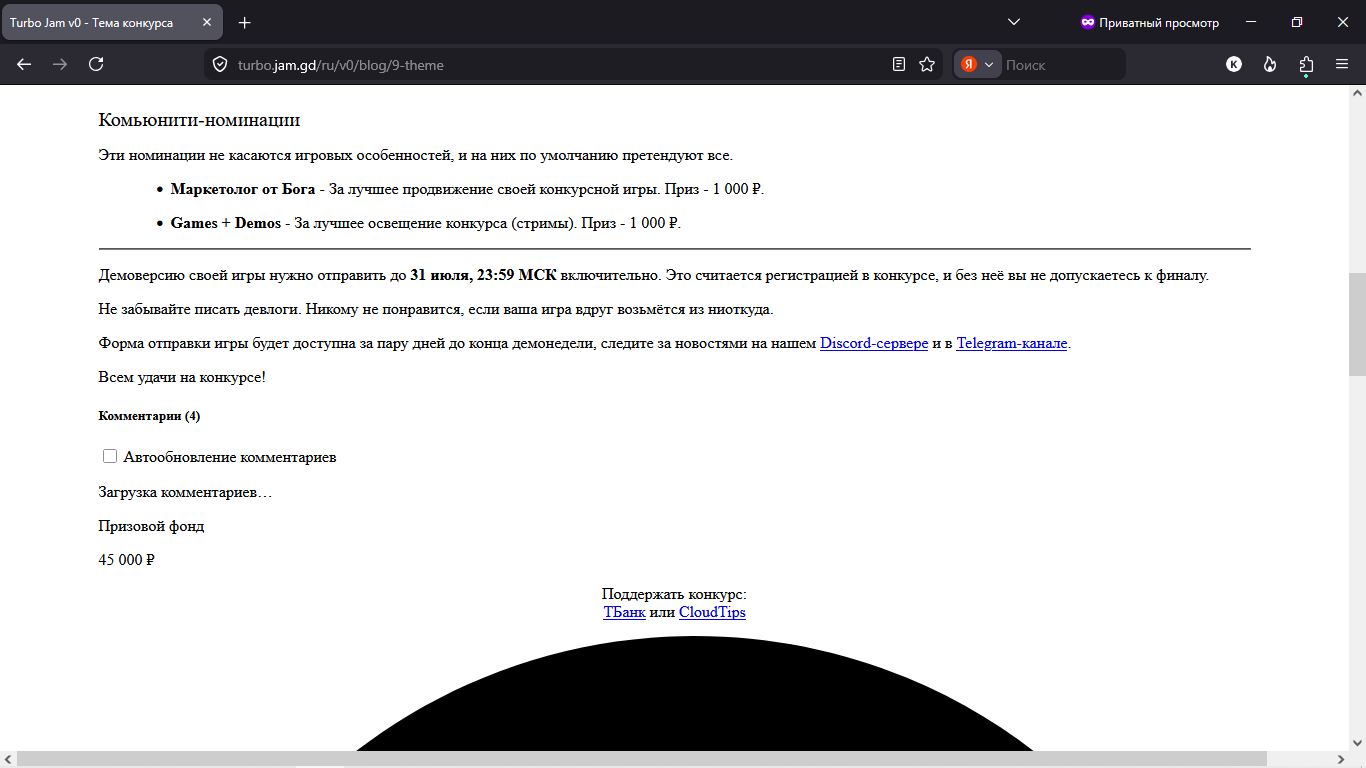Image resolution: width=1366 pixels, height=768 pixels.
Task: Click the Призовой фонд label
Action: click(x=151, y=526)
